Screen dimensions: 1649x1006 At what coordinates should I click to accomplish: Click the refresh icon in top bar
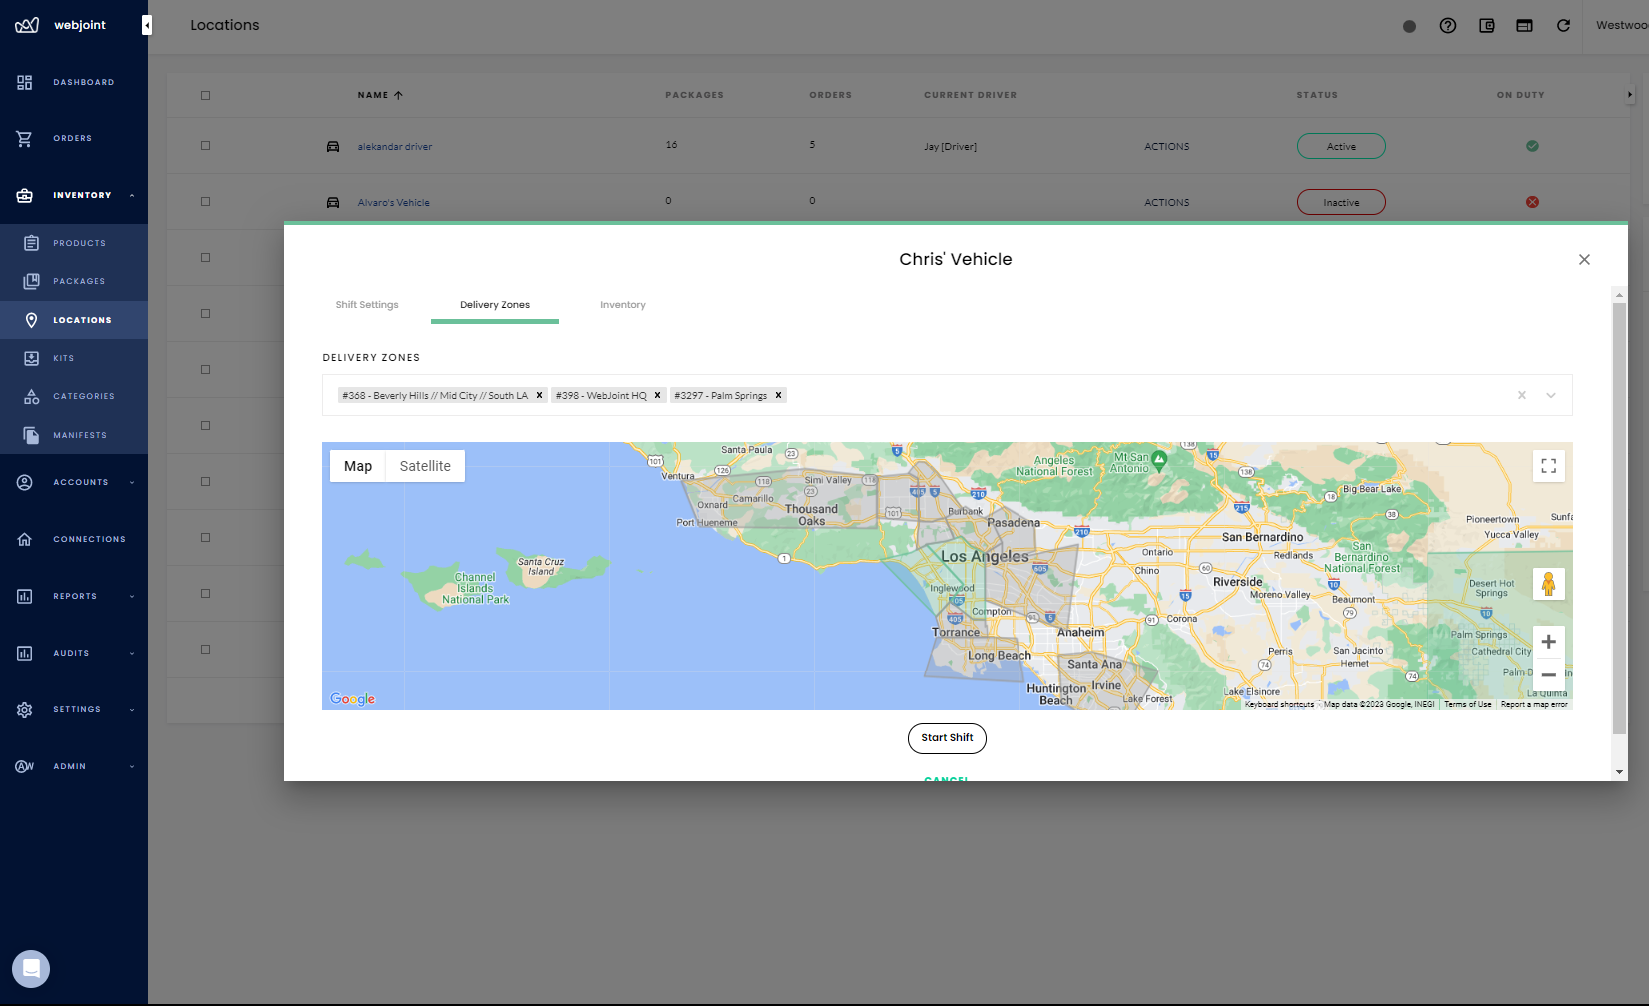[1563, 26]
